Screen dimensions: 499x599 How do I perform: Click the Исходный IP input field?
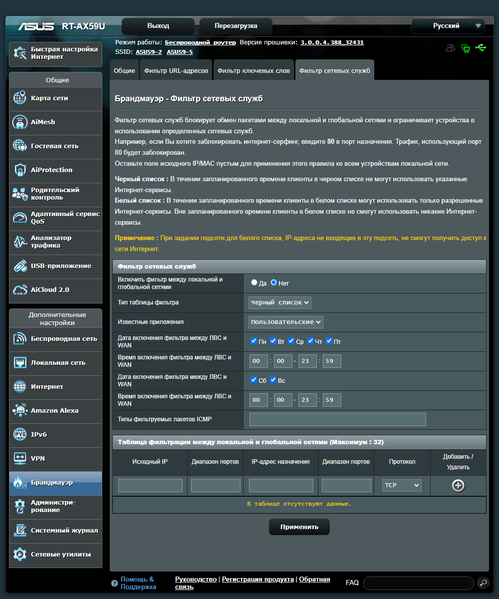coord(150,485)
